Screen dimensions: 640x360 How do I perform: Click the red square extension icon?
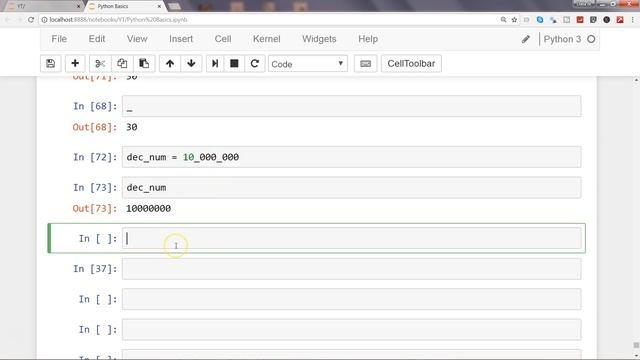point(580,20)
